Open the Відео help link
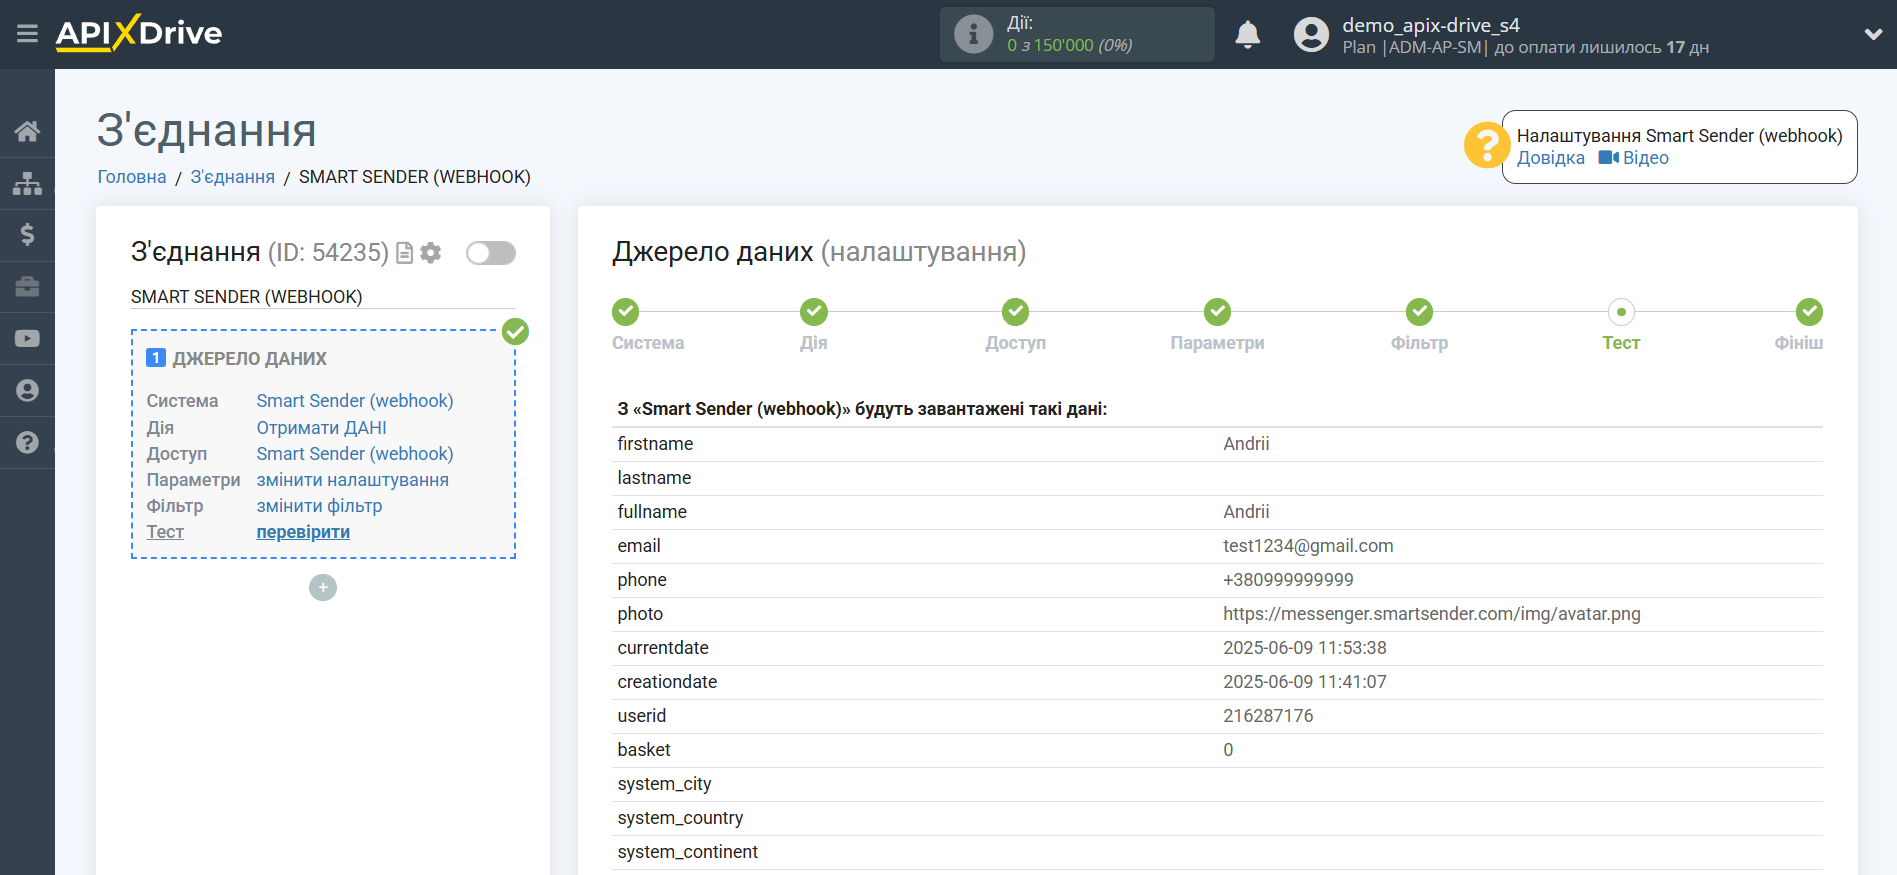 coord(1634,158)
